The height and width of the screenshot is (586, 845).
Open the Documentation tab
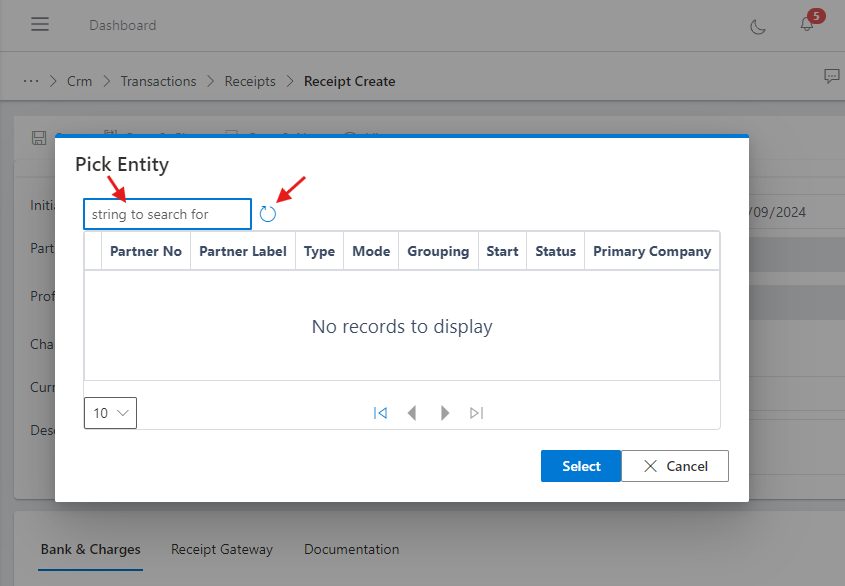coord(351,549)
